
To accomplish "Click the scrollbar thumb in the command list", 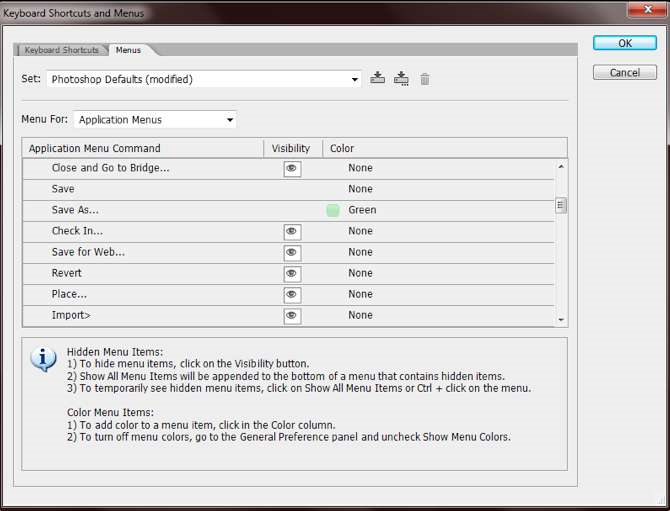I will 561,206.
